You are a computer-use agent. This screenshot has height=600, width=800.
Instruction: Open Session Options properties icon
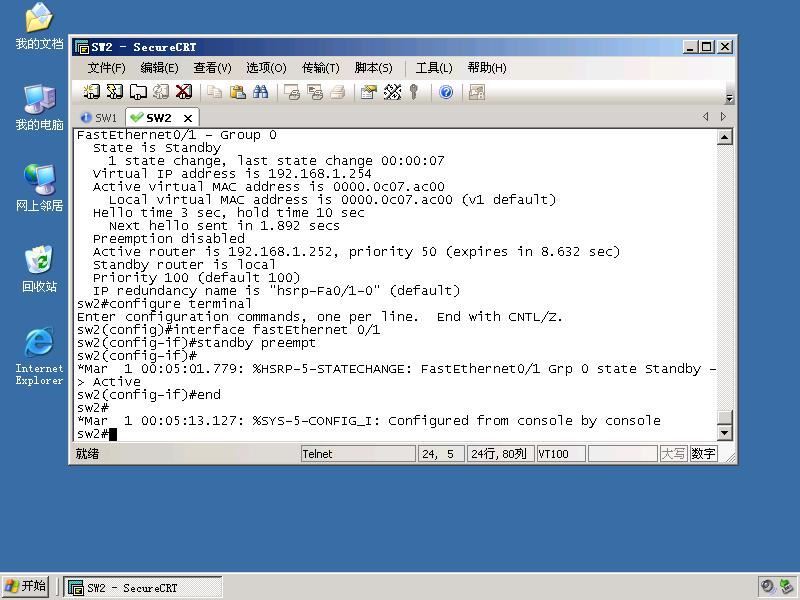369,92
